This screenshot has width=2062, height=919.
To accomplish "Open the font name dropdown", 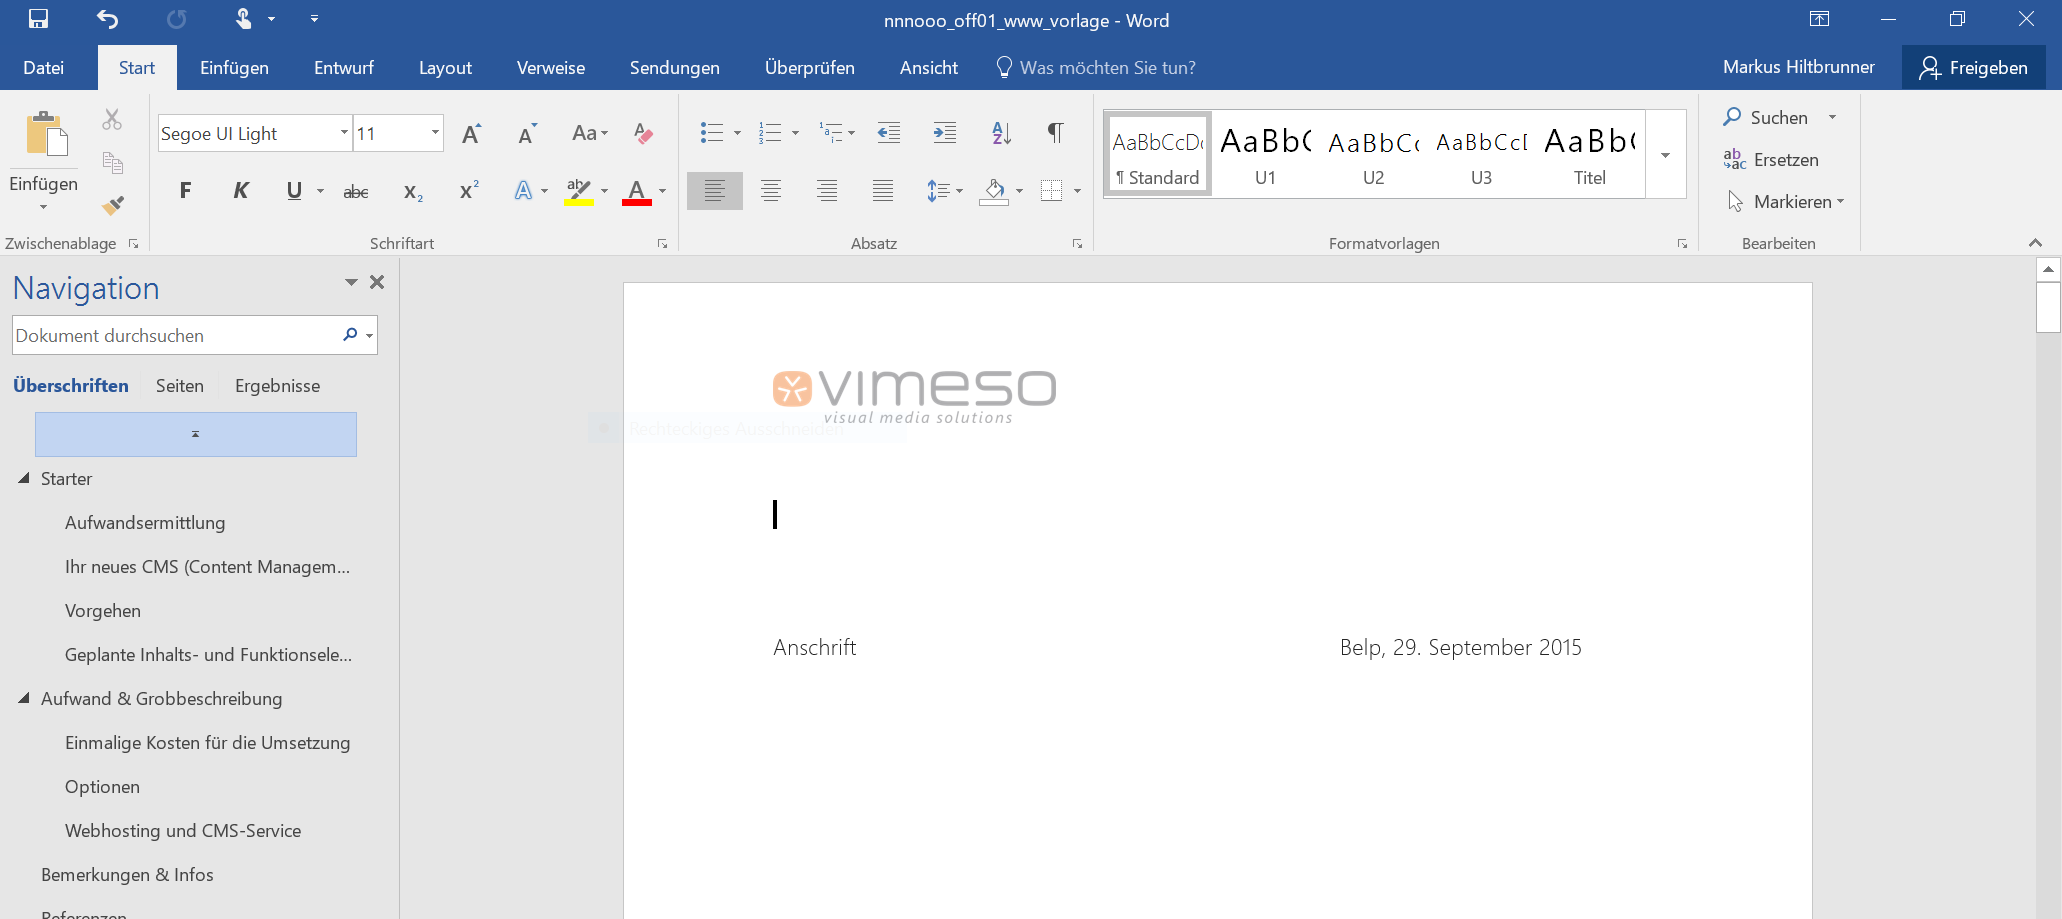I will (343, 133).
